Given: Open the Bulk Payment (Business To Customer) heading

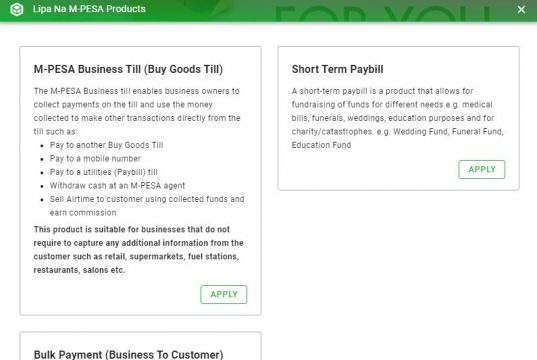Looking at the screenshot, I should pos(128,355).
